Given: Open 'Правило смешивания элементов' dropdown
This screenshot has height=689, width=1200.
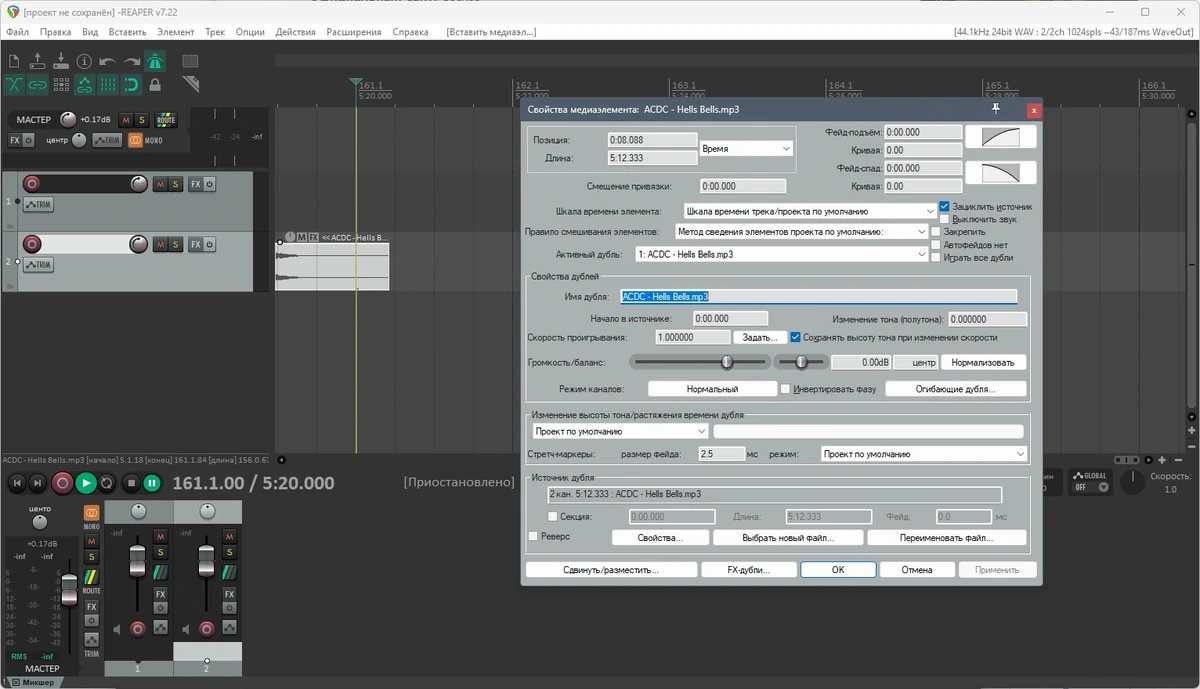Looking at the screenshot, I should (x=801, y=232).
